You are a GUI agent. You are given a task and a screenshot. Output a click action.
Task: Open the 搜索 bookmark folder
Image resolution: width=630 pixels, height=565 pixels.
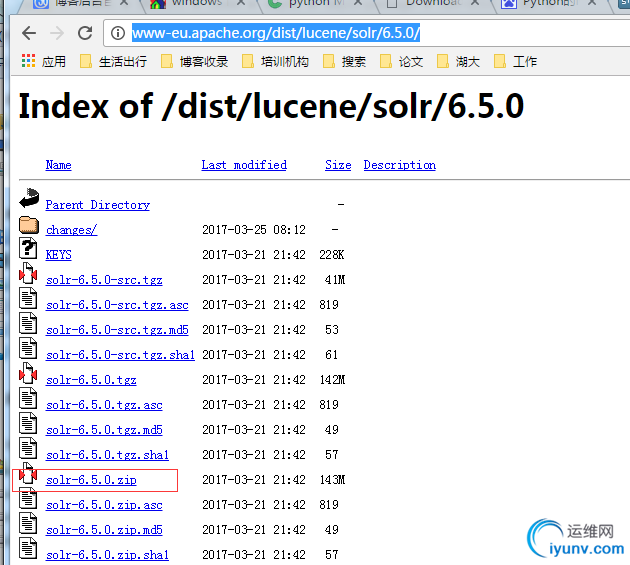pos(345,61)
